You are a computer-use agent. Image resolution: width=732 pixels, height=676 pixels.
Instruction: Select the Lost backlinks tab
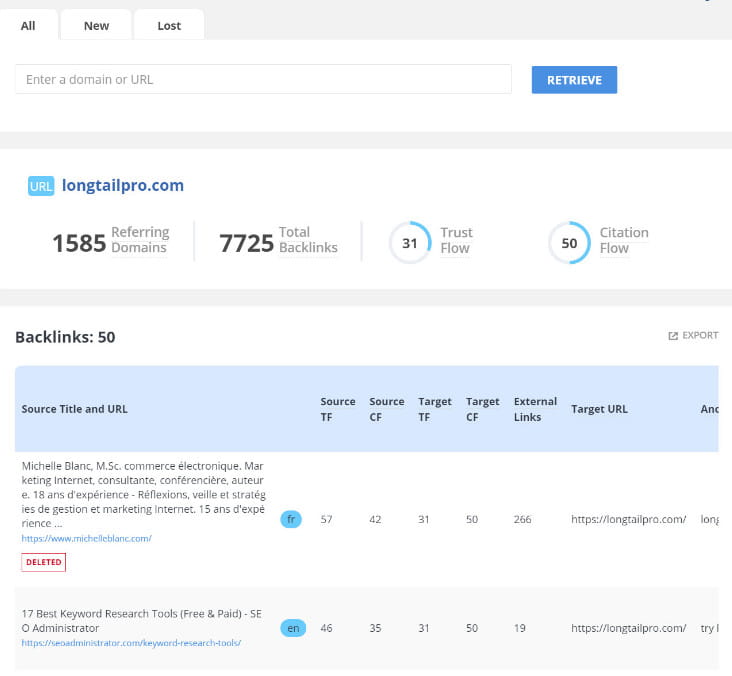click(169, 26)
